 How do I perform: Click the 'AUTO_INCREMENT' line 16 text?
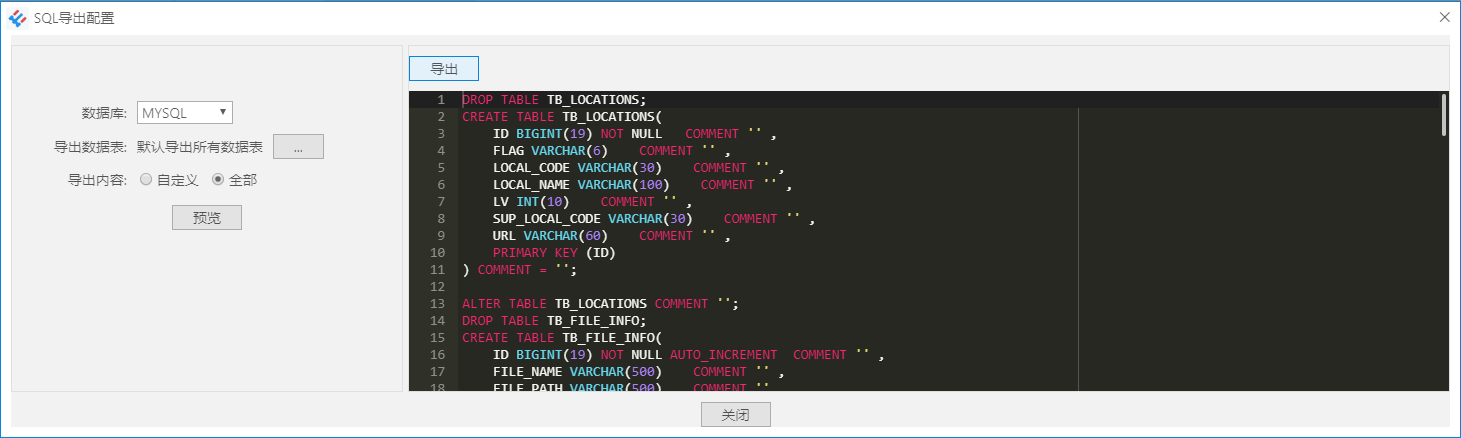tap(723, 355)
